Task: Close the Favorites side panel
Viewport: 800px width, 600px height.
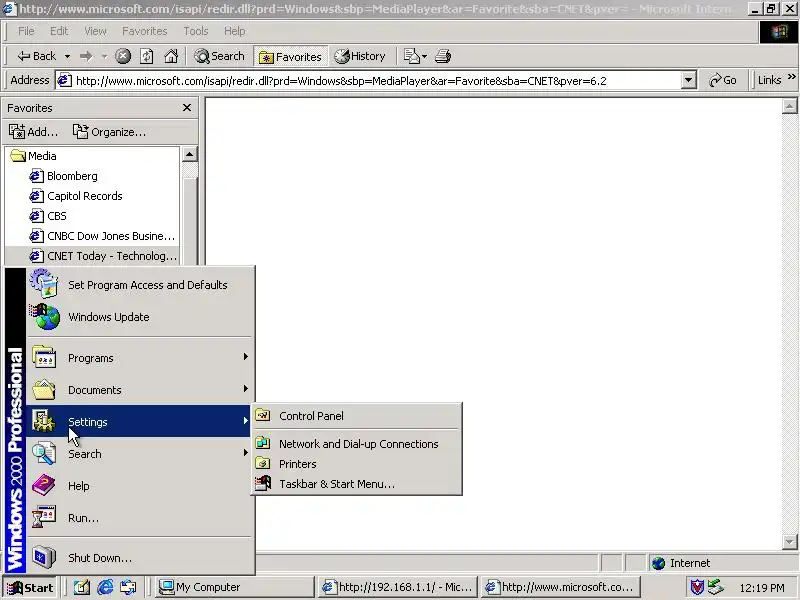Action: click(x=187, y=108)
